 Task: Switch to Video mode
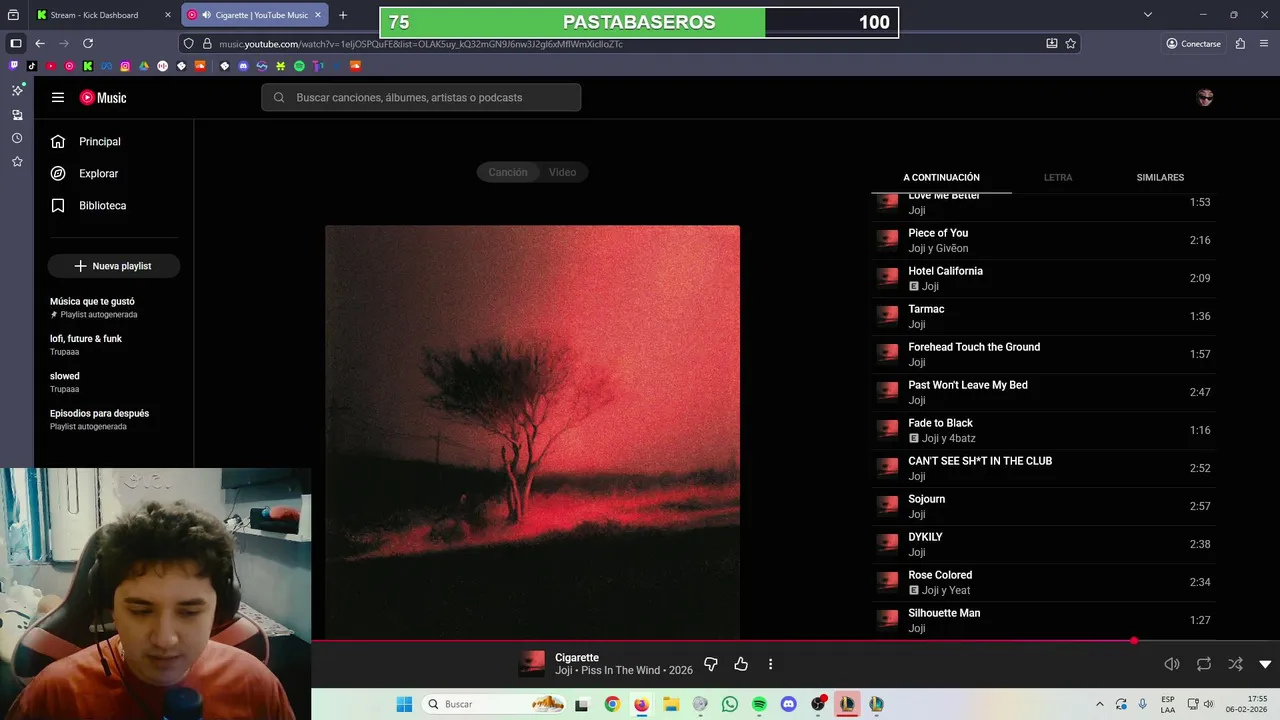pyautogui.click(x=562, y=172)
